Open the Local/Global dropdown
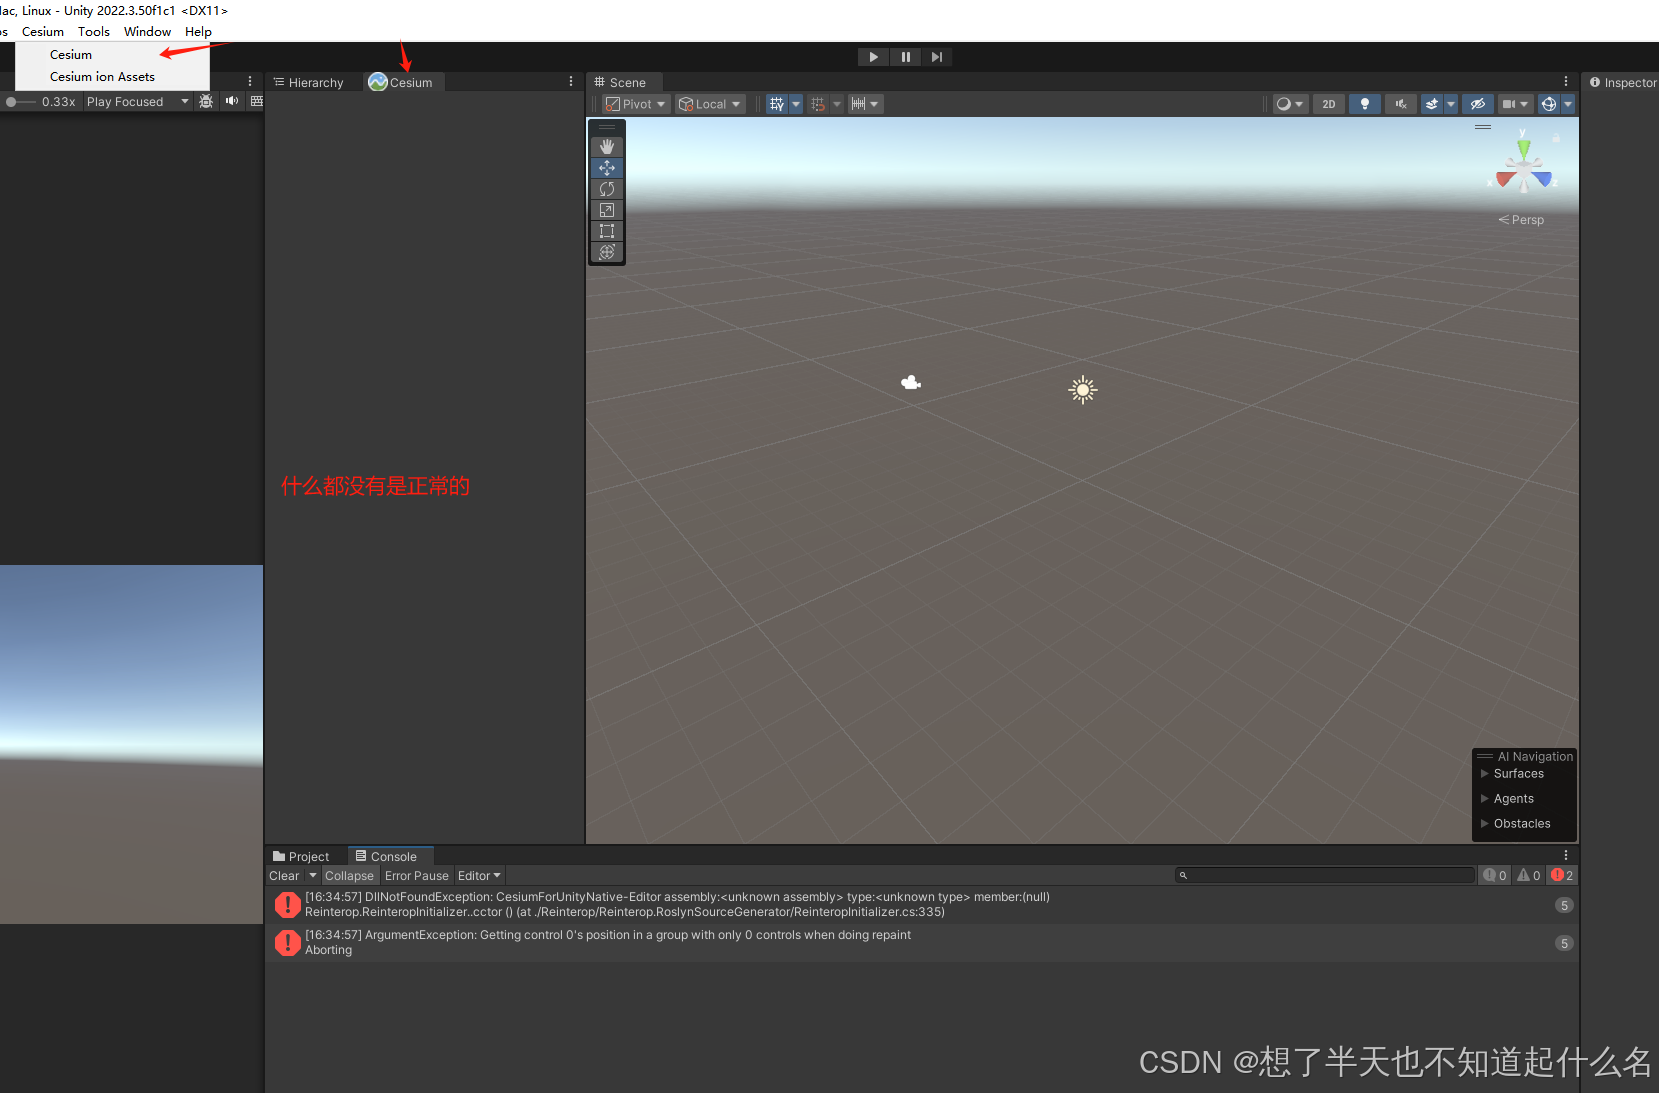The width and height of the screenshot is (1659, 1093). coord(710,104)
